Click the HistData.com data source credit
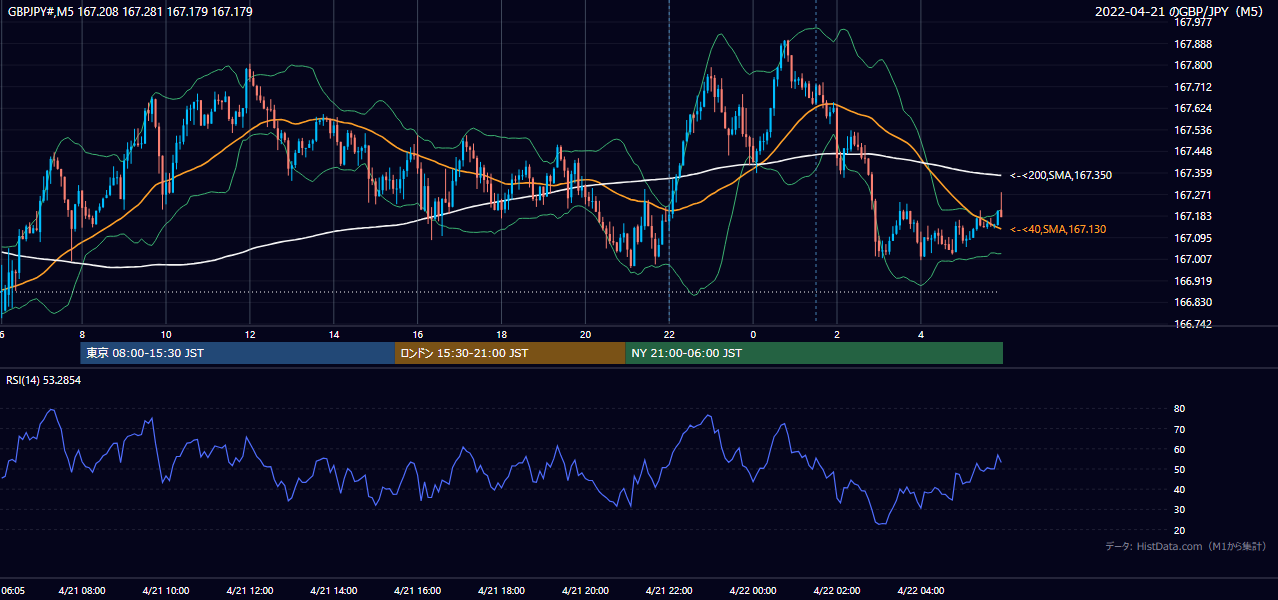Screen dimensions: 1278x600 coord(1186,547)
